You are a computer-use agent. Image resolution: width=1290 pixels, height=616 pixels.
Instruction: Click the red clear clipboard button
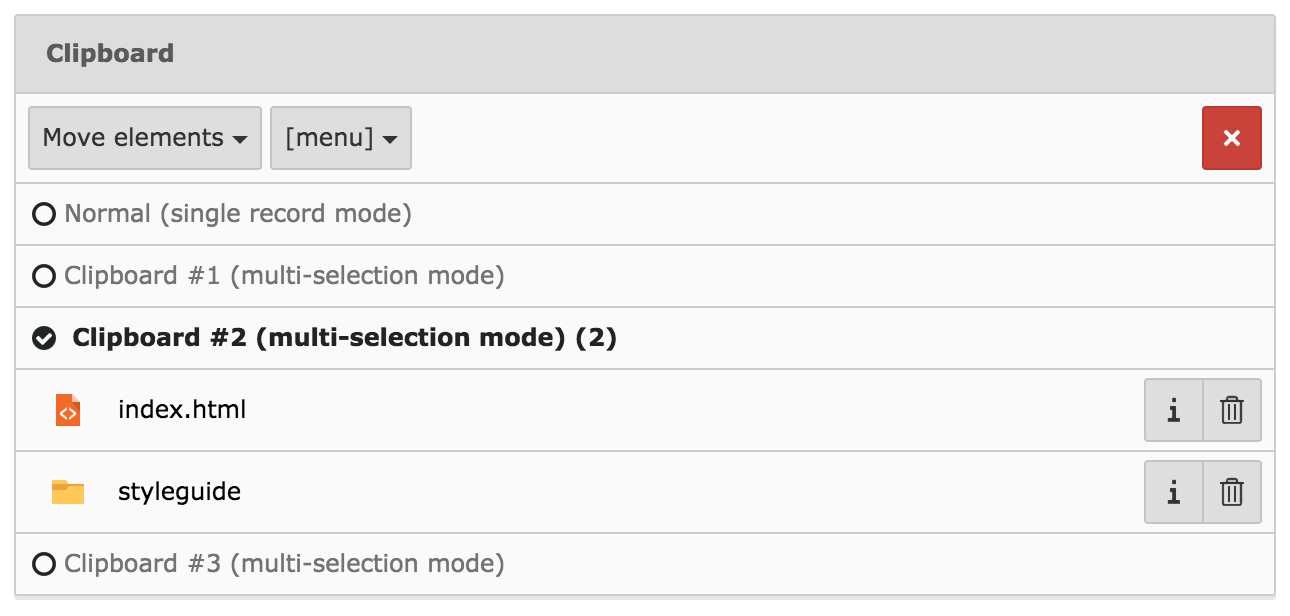point(1231,138)
